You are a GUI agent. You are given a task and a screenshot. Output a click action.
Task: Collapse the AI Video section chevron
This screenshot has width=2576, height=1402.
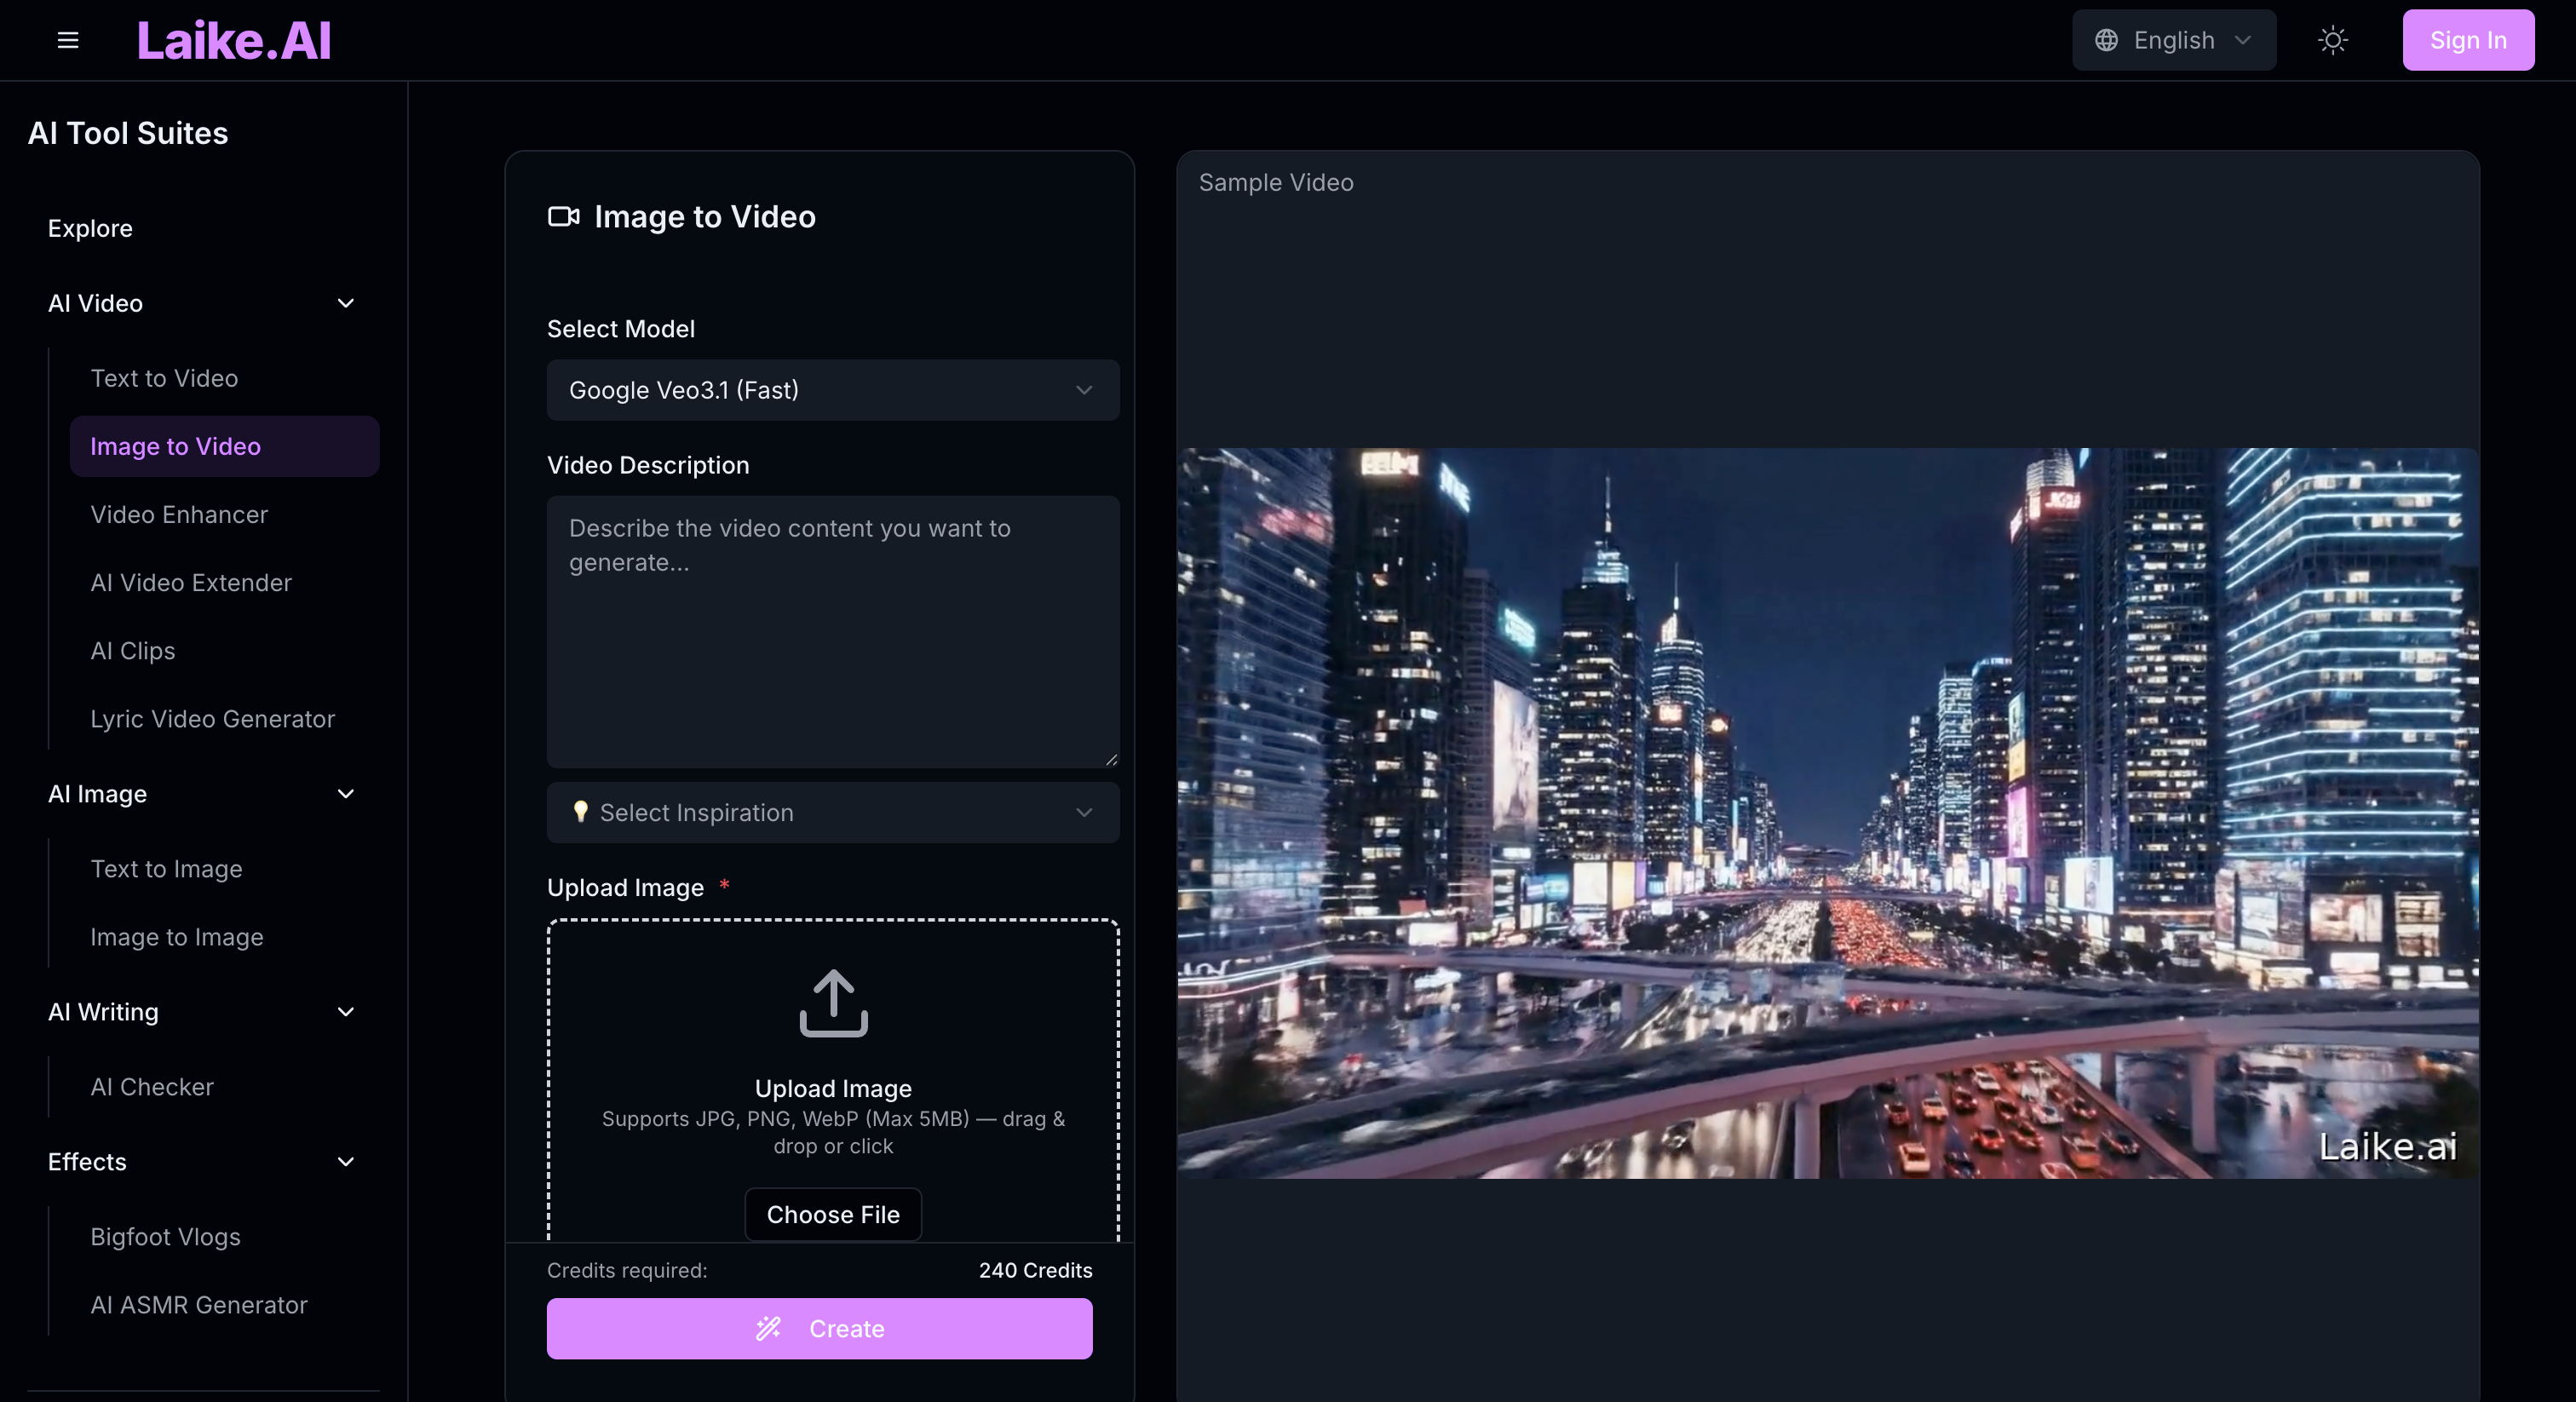point(346,303)
